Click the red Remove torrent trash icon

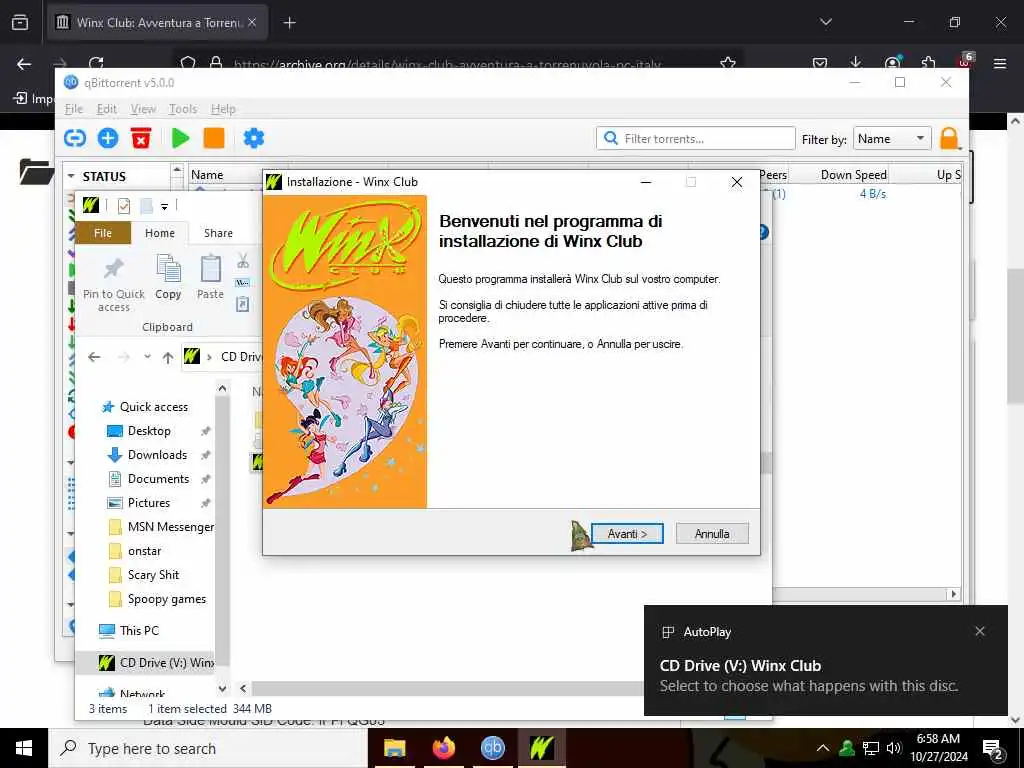click(141, 138)
